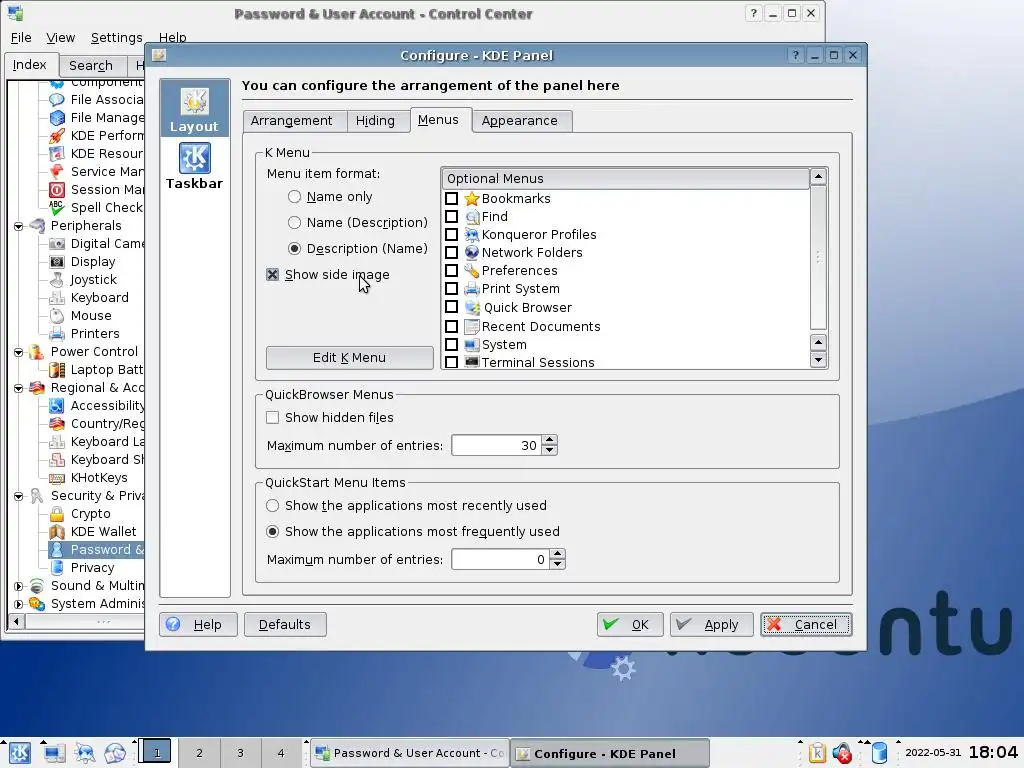Click the Digital Camera icon in tree
This screenshot has height=768, width=1024.
click(x=57, y=244)
